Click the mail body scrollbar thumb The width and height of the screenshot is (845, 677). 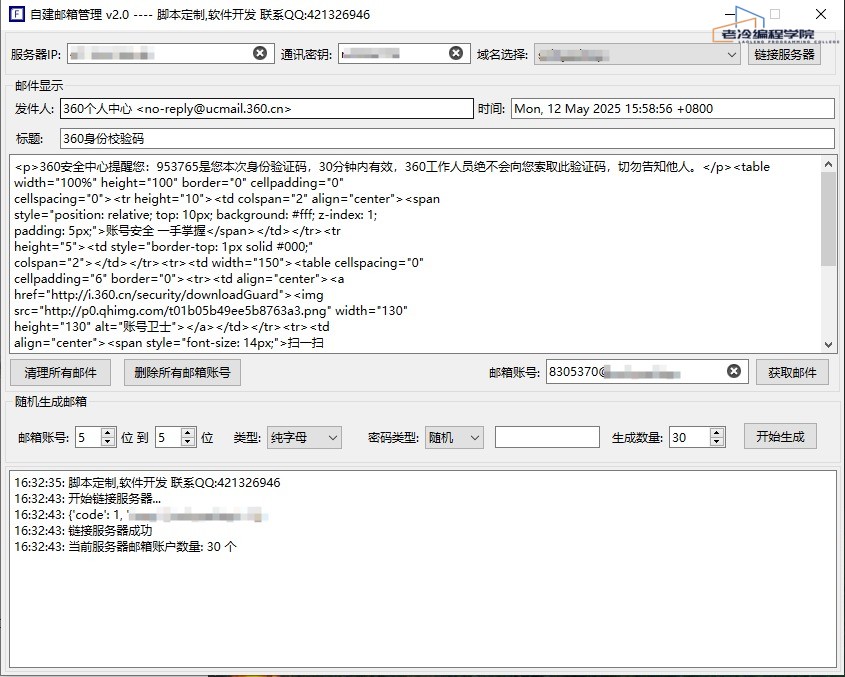(828, 219)
